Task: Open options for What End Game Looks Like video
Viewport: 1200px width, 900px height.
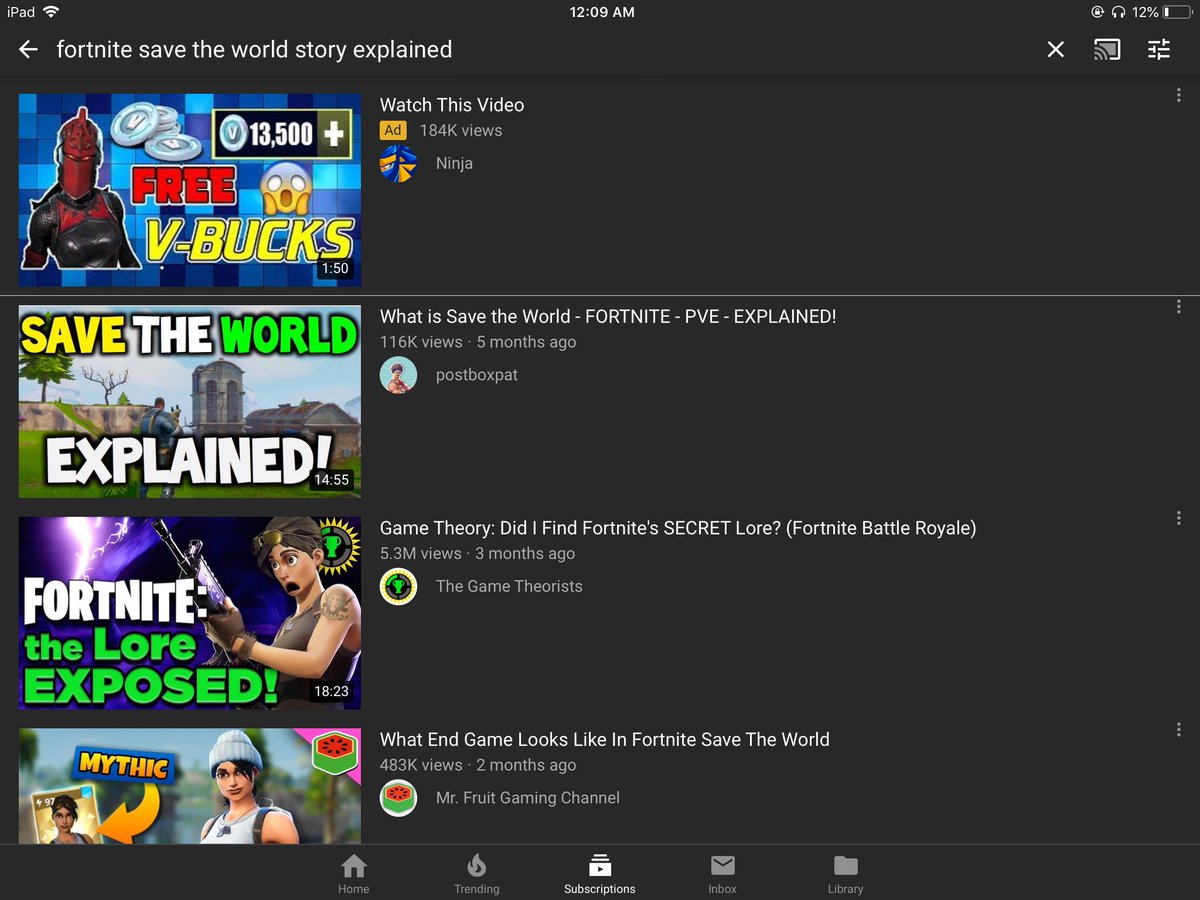Action: click(x=1179, y=730)
